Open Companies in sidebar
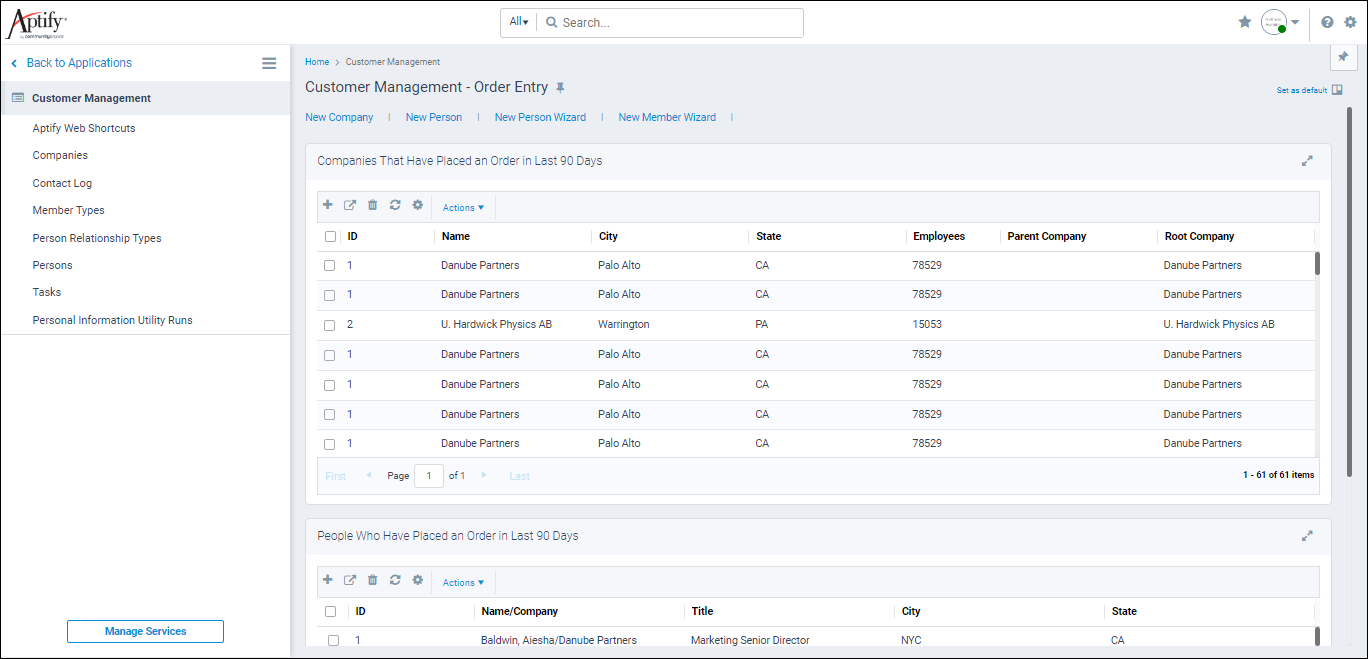The height and width of the screenshot is (659, 1368). coord(60,155)
